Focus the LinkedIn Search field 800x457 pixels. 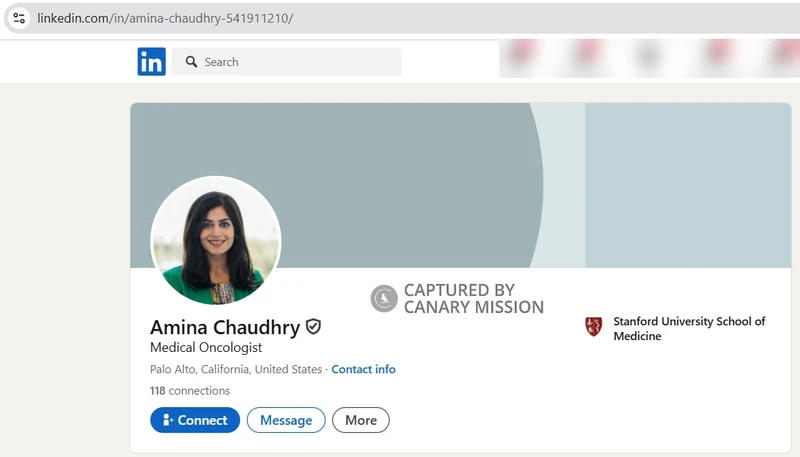click(x=286, y=62)
